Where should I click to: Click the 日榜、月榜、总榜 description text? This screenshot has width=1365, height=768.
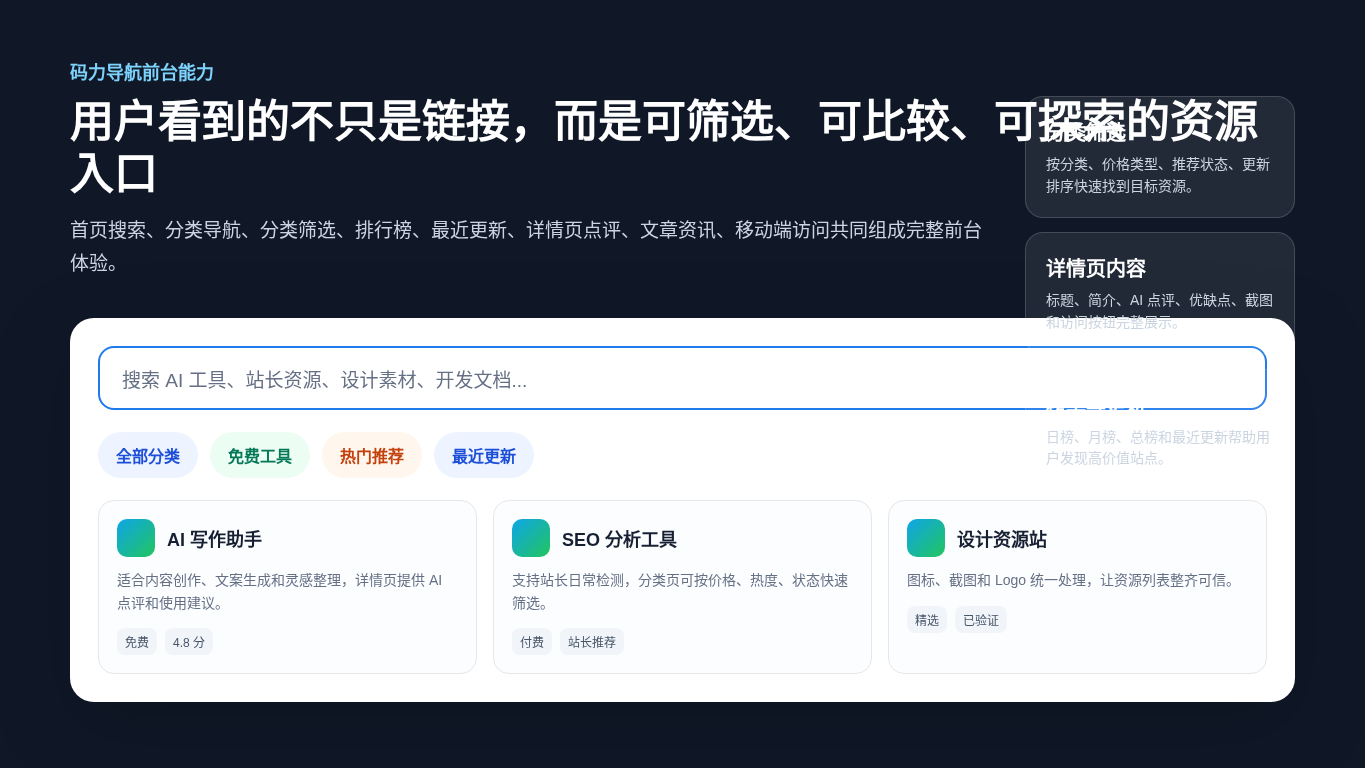pos(1158,447)
